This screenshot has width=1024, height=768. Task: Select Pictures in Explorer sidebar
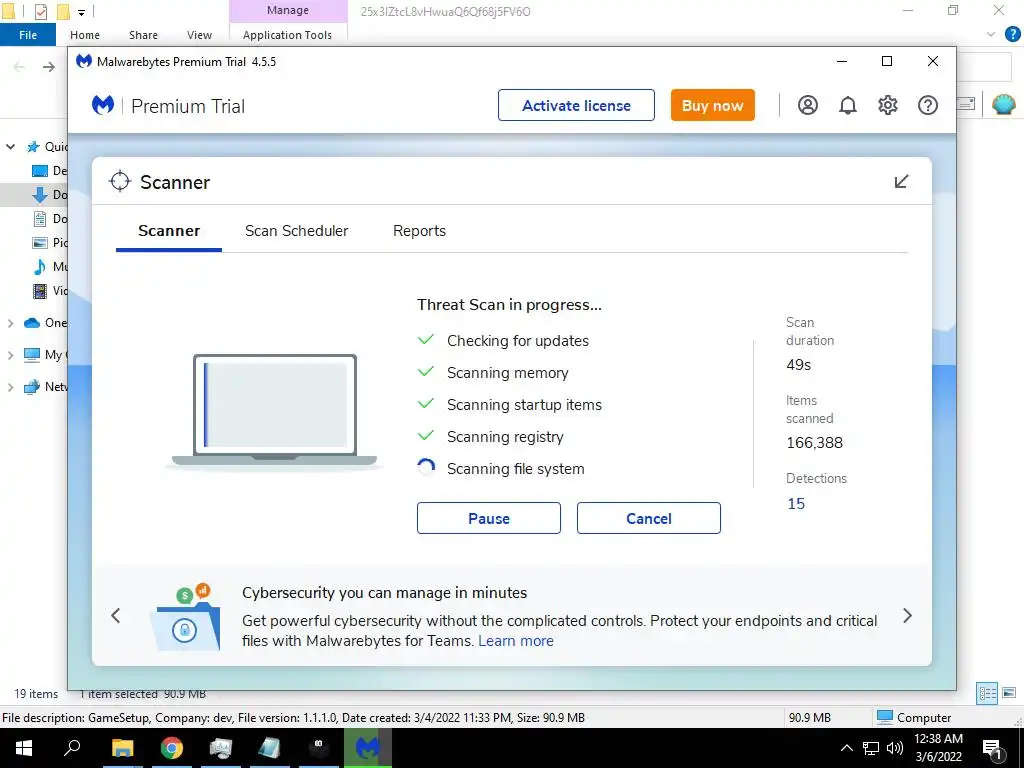(x=48, y=242)
